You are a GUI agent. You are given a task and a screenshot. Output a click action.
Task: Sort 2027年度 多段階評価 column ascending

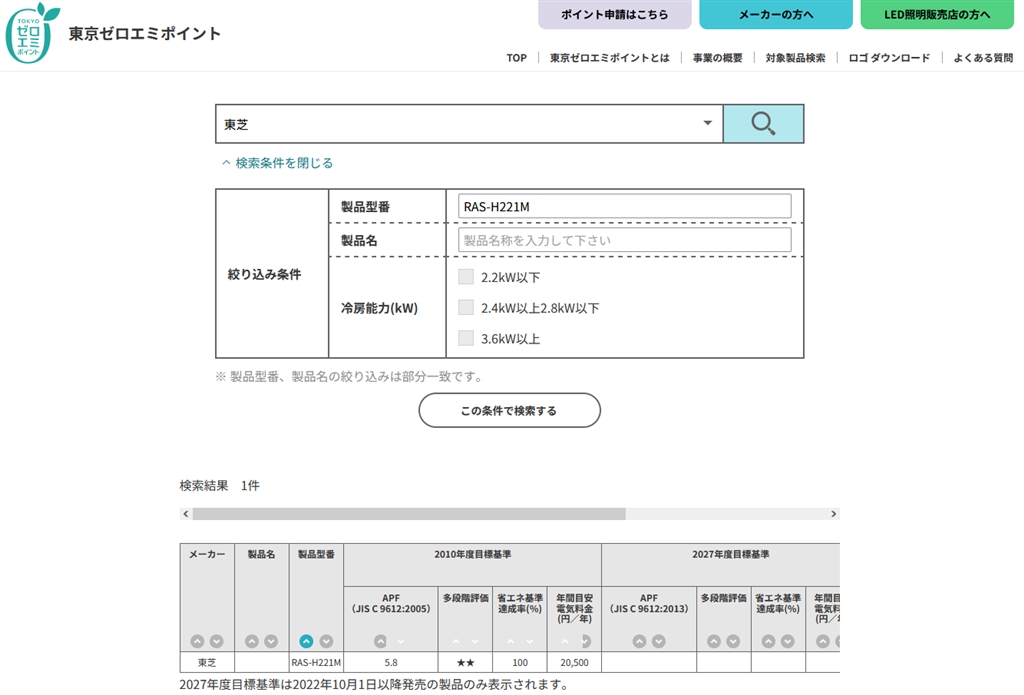714,641
